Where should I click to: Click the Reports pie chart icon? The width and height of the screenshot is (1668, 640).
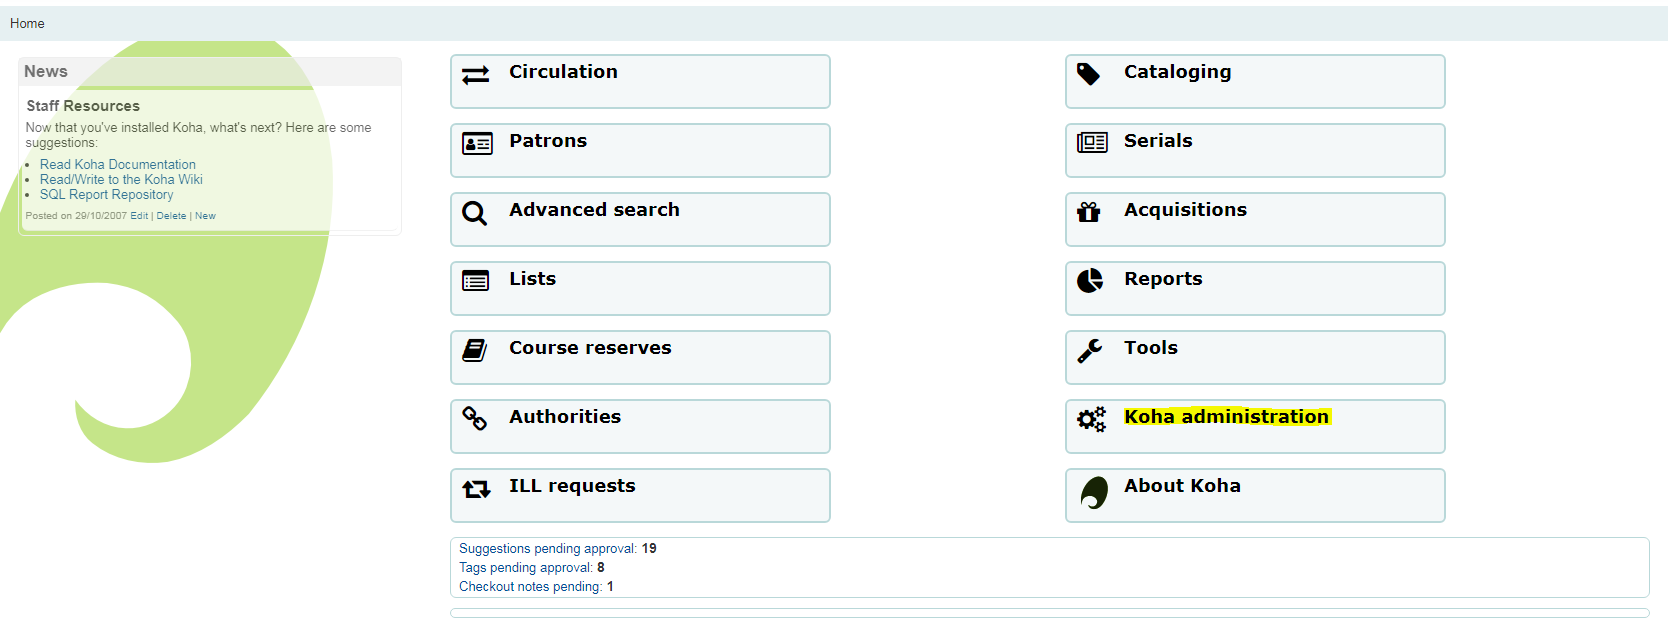[x=1090, y=281]
